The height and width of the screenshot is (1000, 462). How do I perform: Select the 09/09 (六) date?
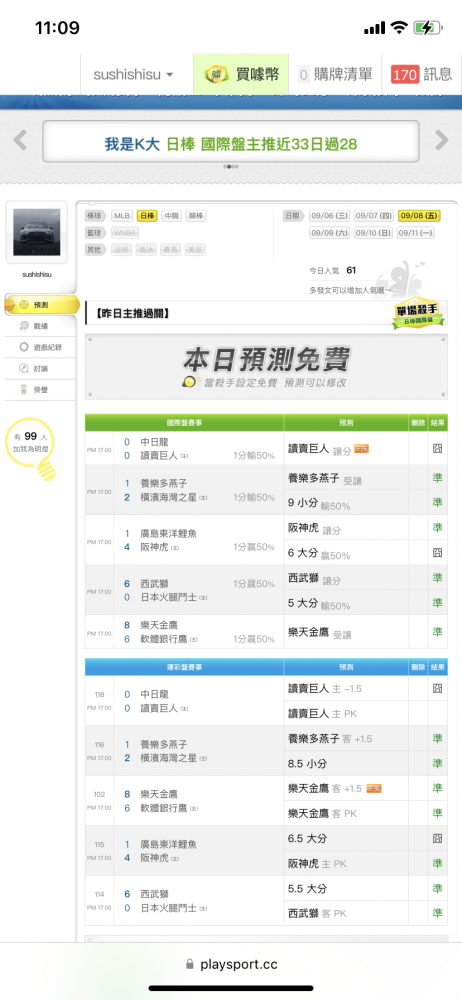pyautogui.click(x=329, y=233)
